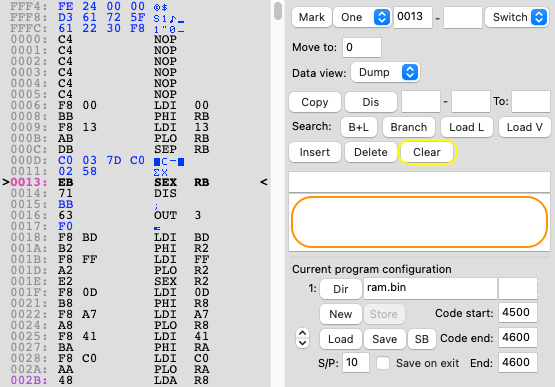Screen dimensions: 555x387
Task: Click the Mark button
Action: tap(311, 17)
